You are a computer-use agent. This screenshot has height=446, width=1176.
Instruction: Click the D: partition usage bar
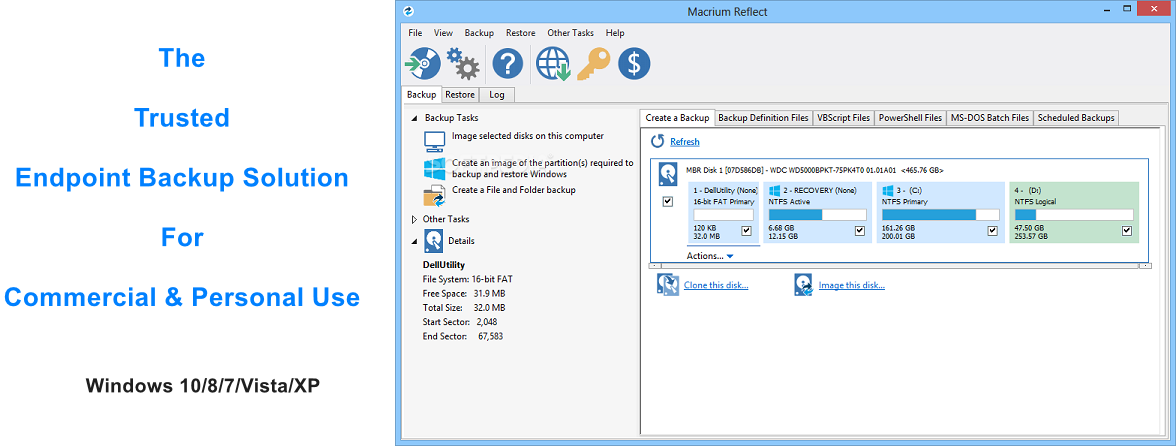point(1074,215)
